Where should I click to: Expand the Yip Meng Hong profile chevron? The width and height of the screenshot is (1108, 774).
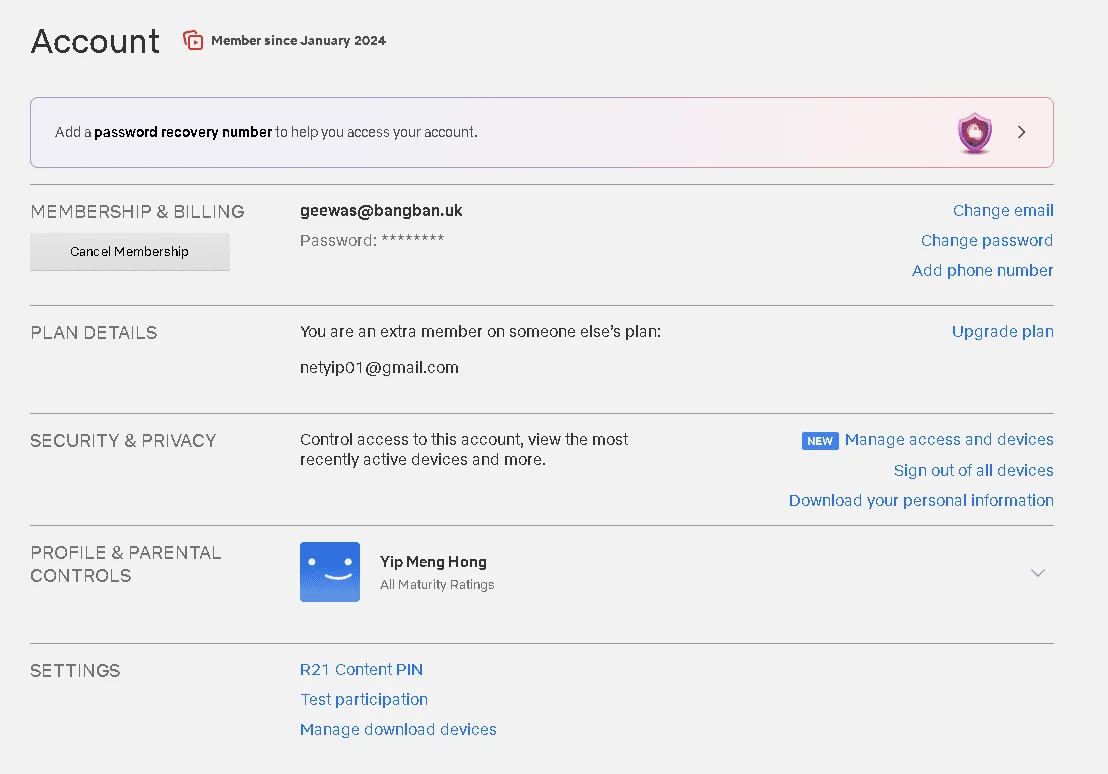pyautogui.click(x=1037, y=573)
